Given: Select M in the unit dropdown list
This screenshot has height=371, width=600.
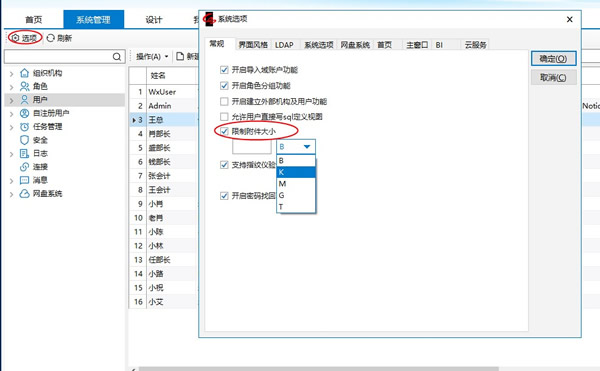Looking at the screenshot, I should click(x=296, y=184).
